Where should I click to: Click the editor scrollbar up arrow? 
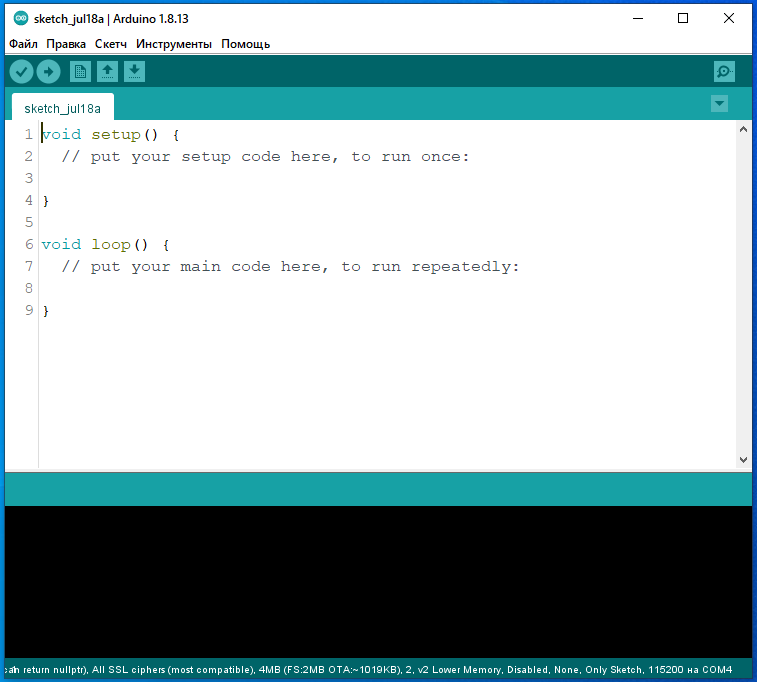(x=743, y=130)
